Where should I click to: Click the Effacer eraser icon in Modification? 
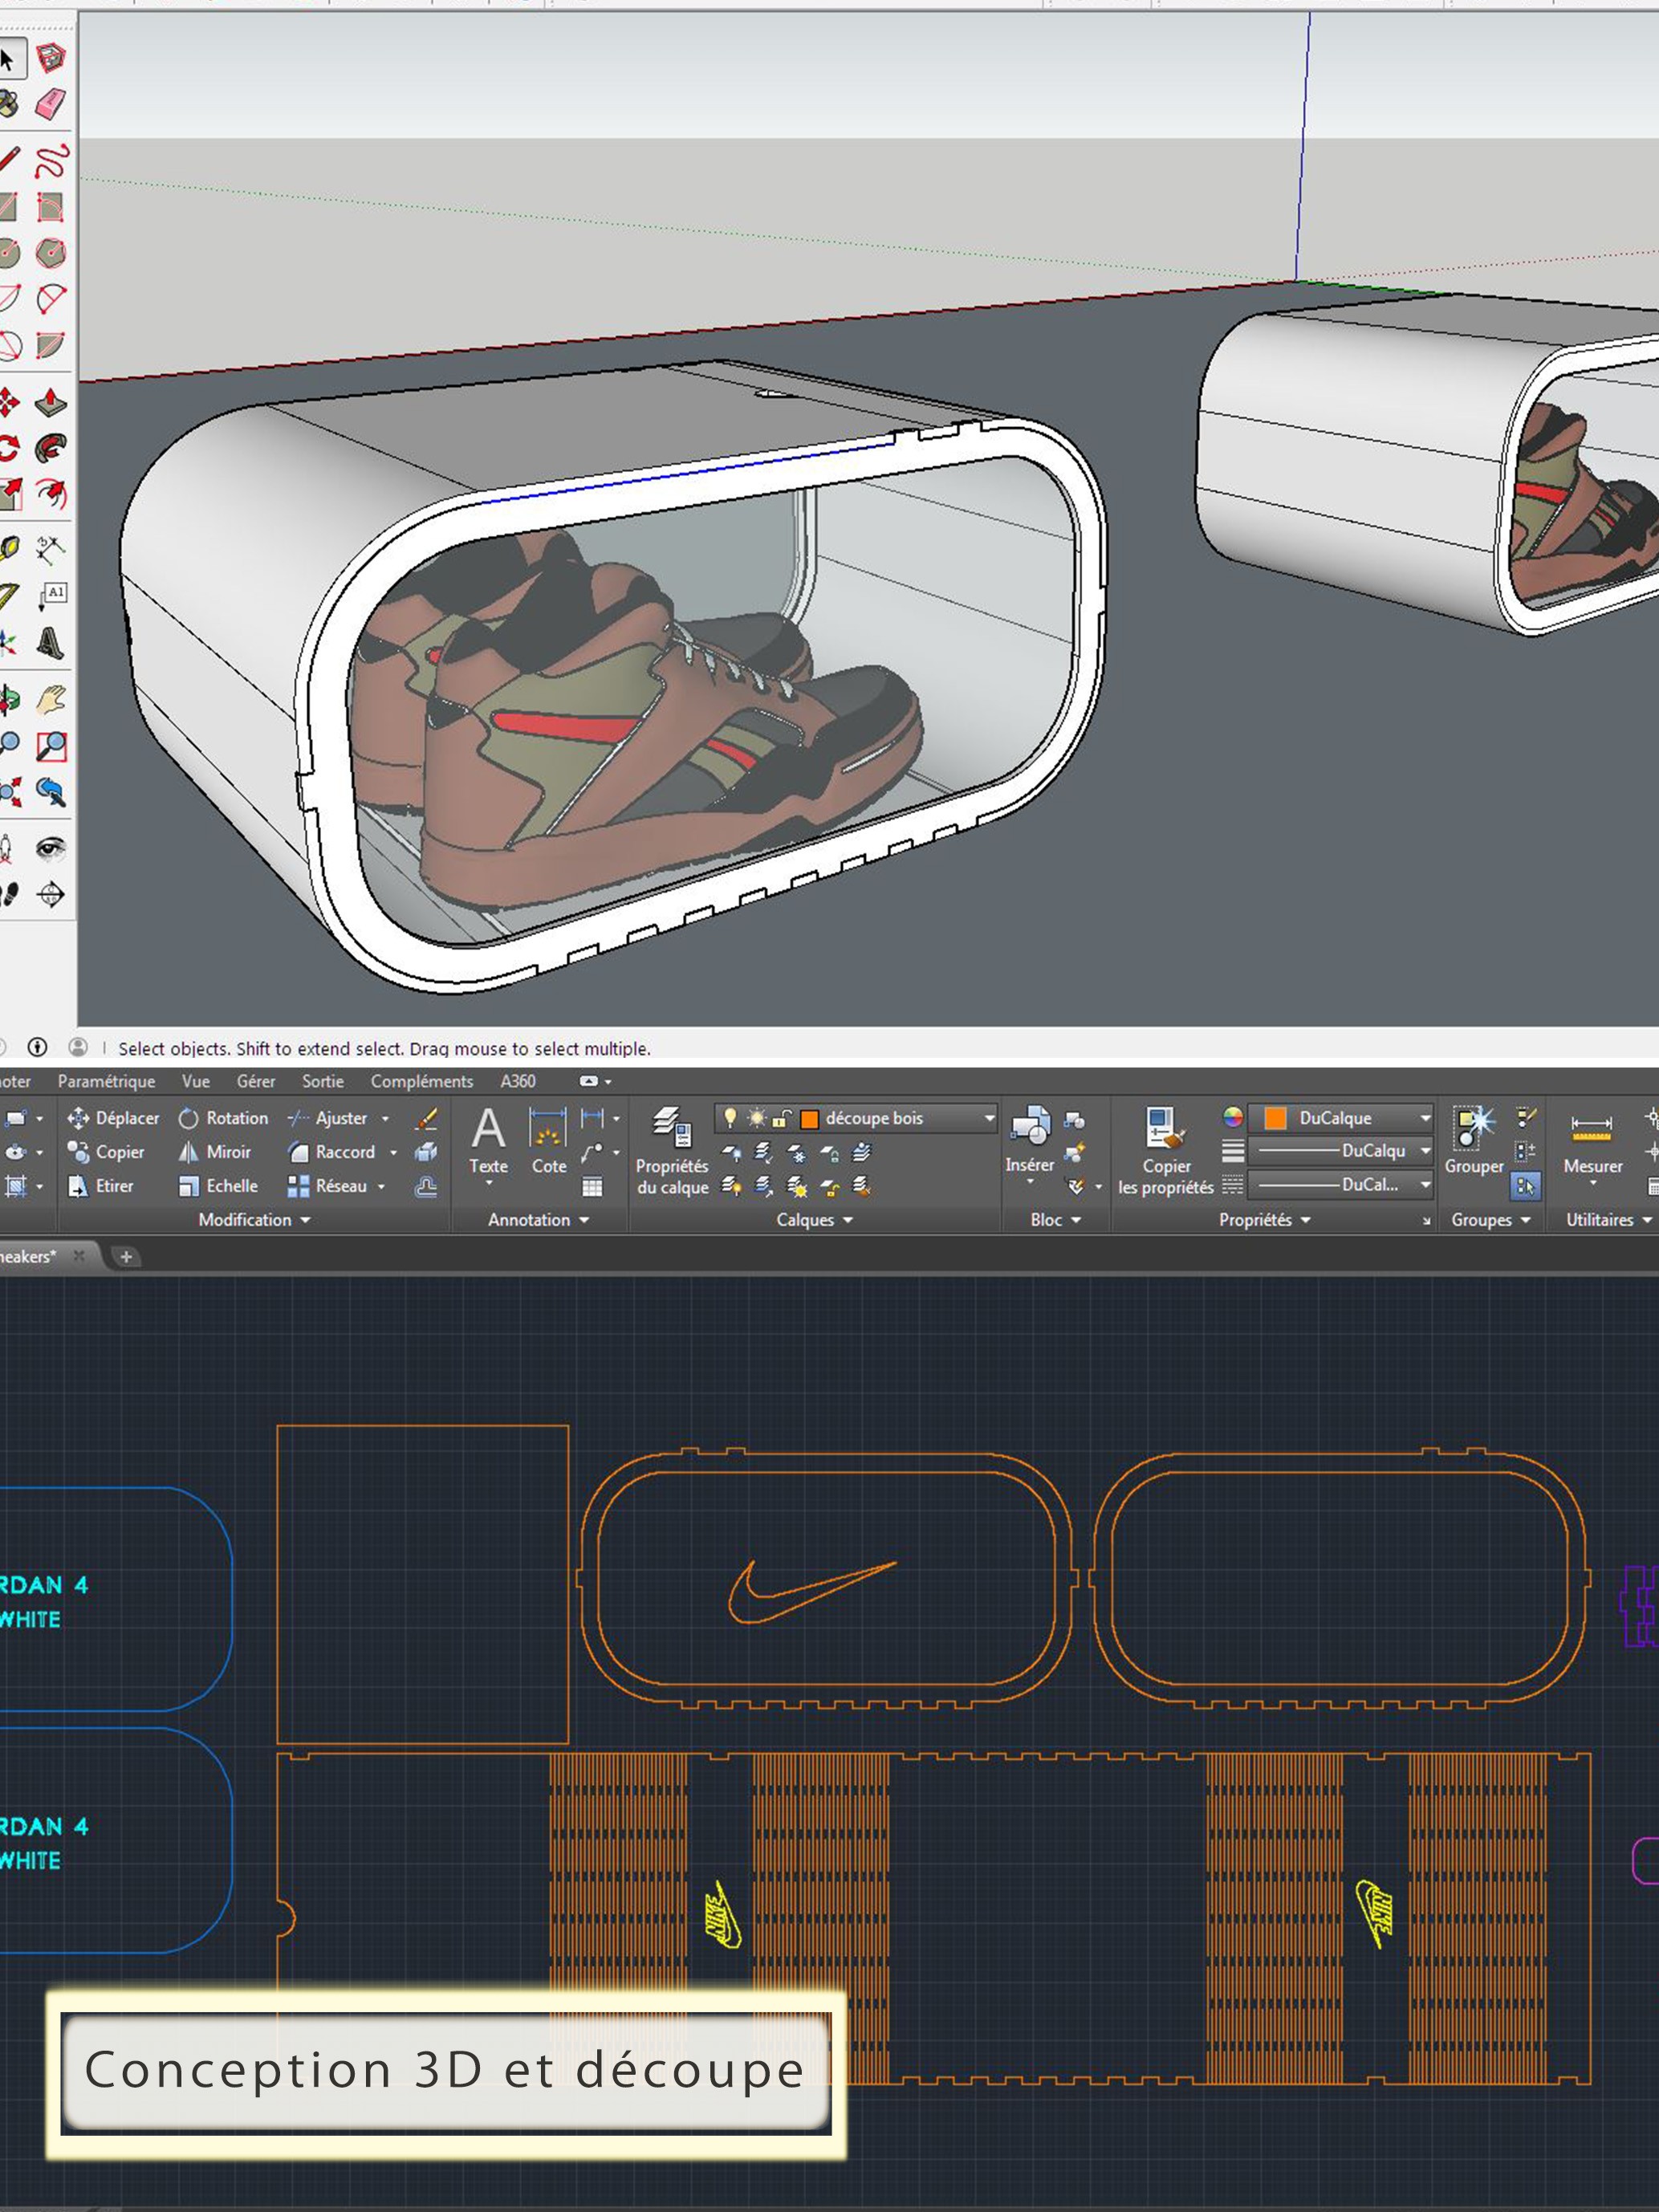point(427,1118)
